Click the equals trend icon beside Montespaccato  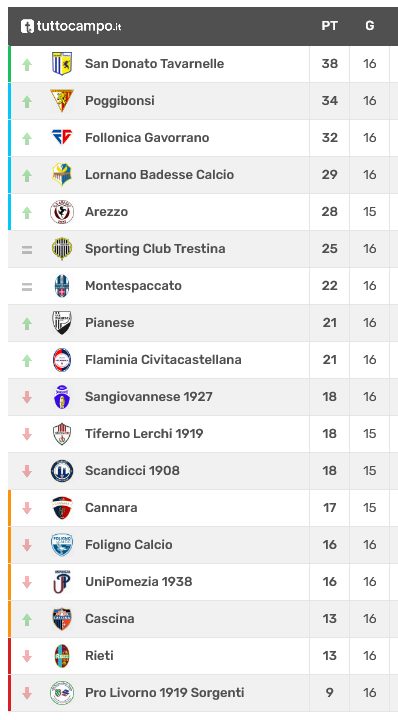click(27, 287)
